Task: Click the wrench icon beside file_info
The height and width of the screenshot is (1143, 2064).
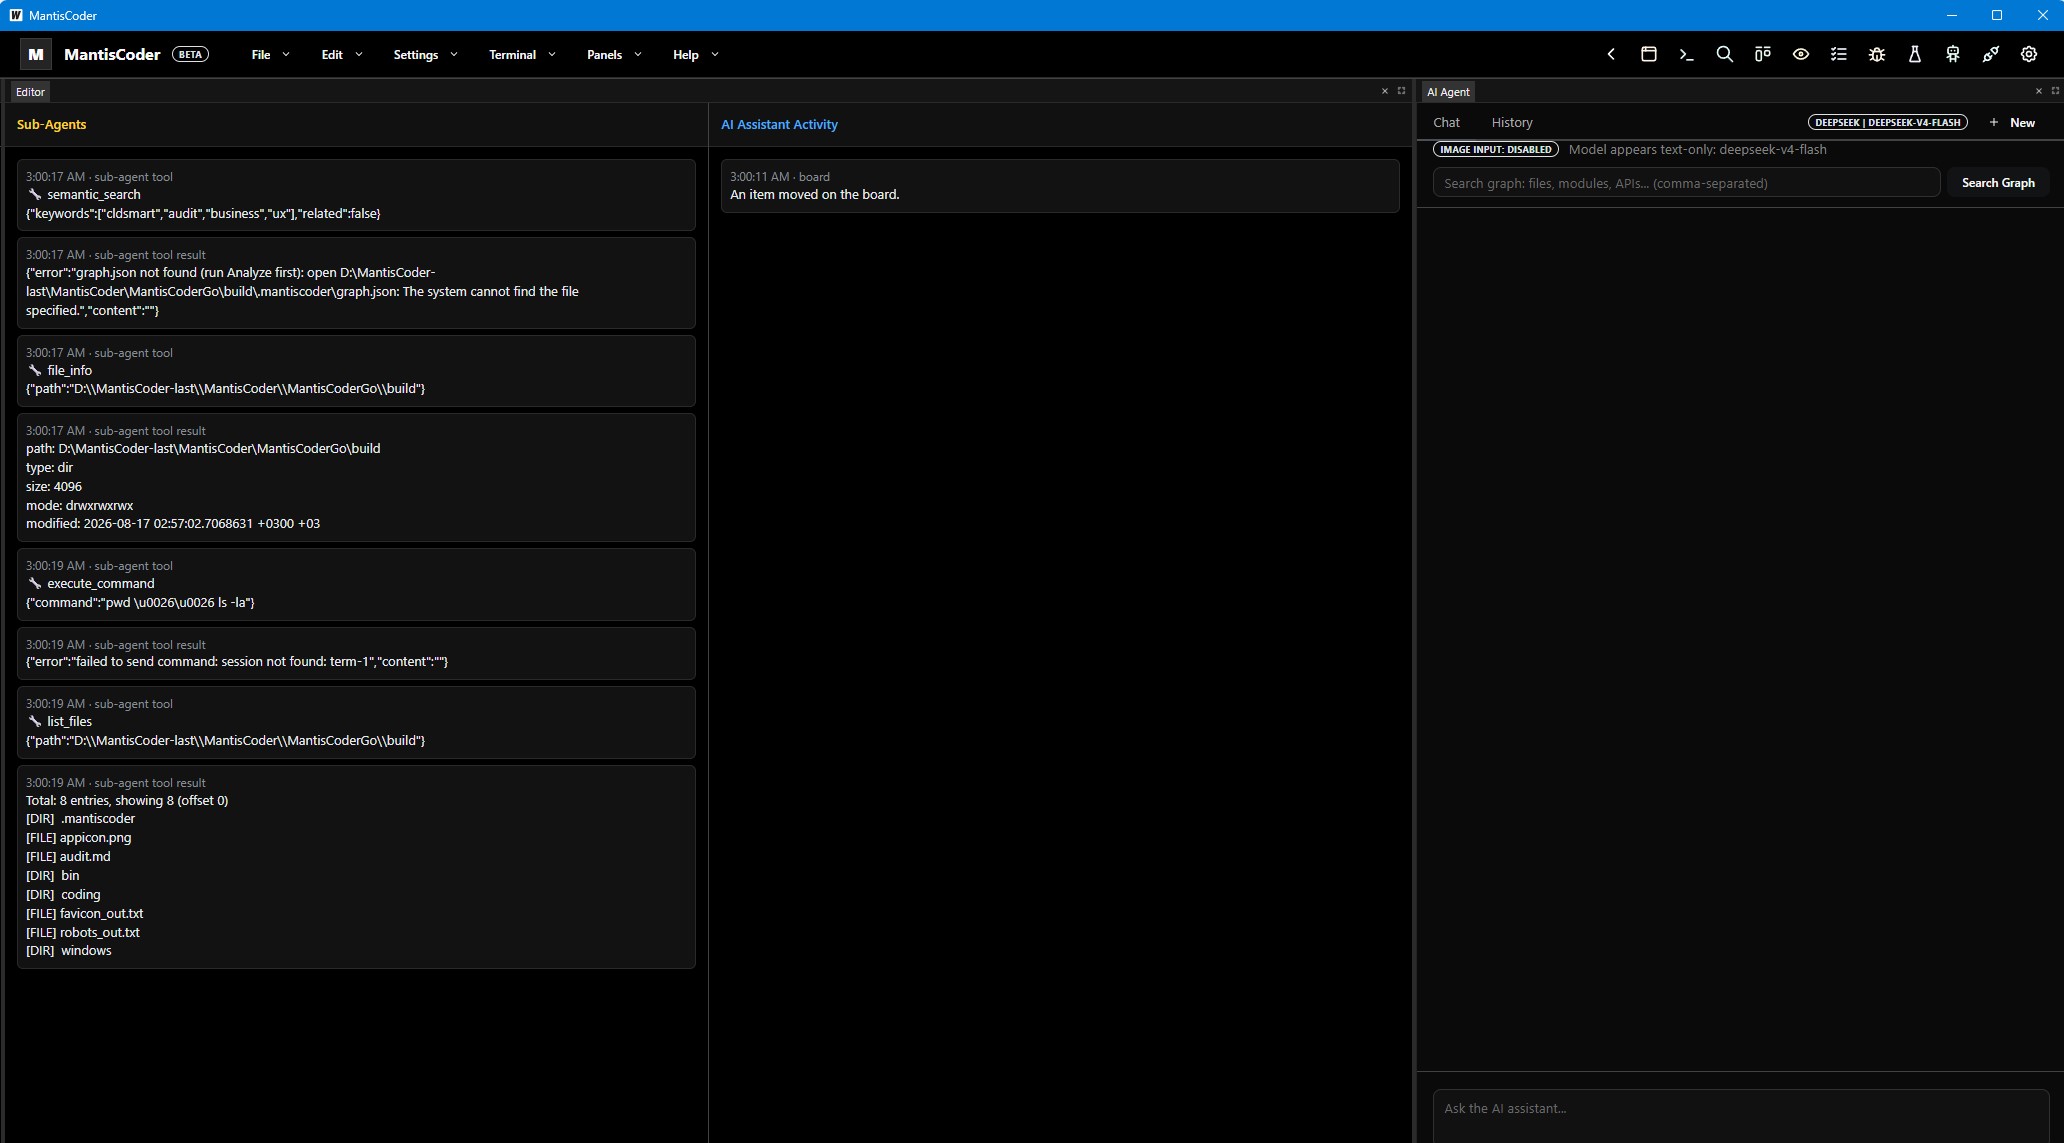Action: coord(35,371)
